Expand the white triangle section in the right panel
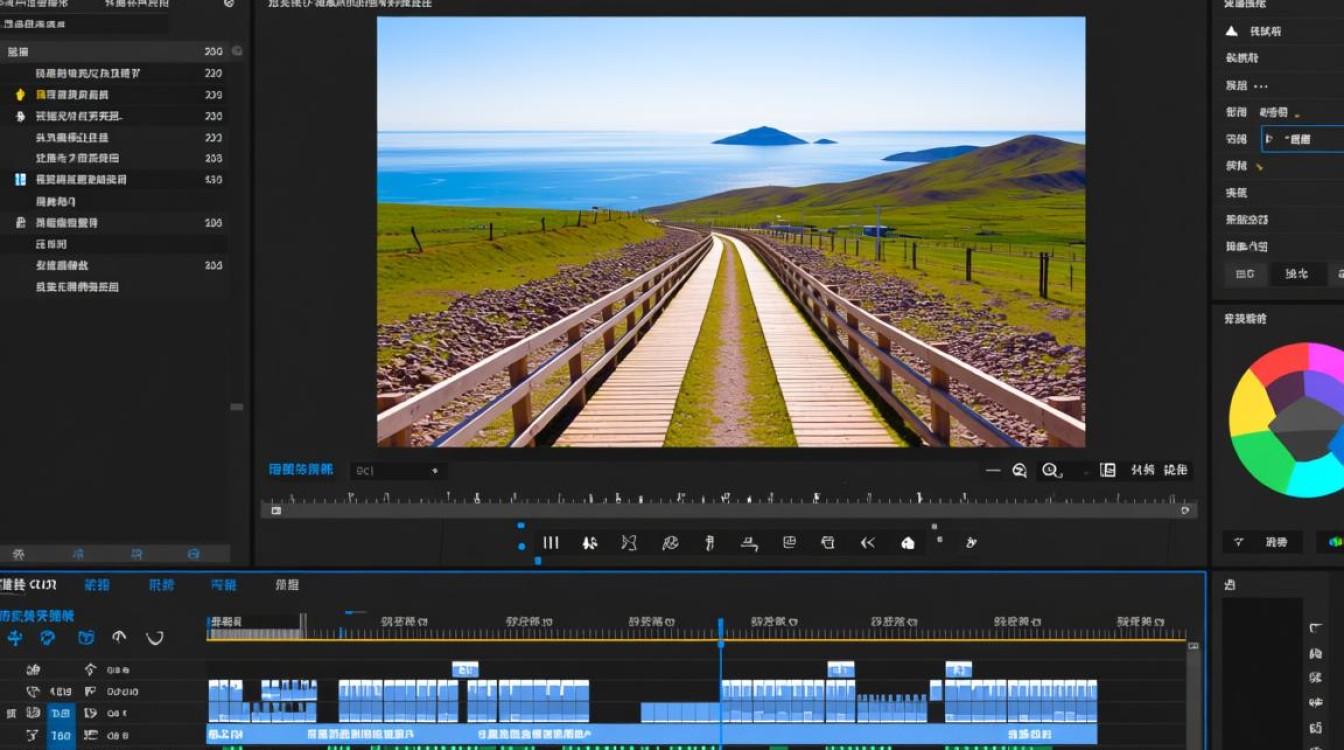This screenshot has width=1344, height=750. tap(1232, 31)
